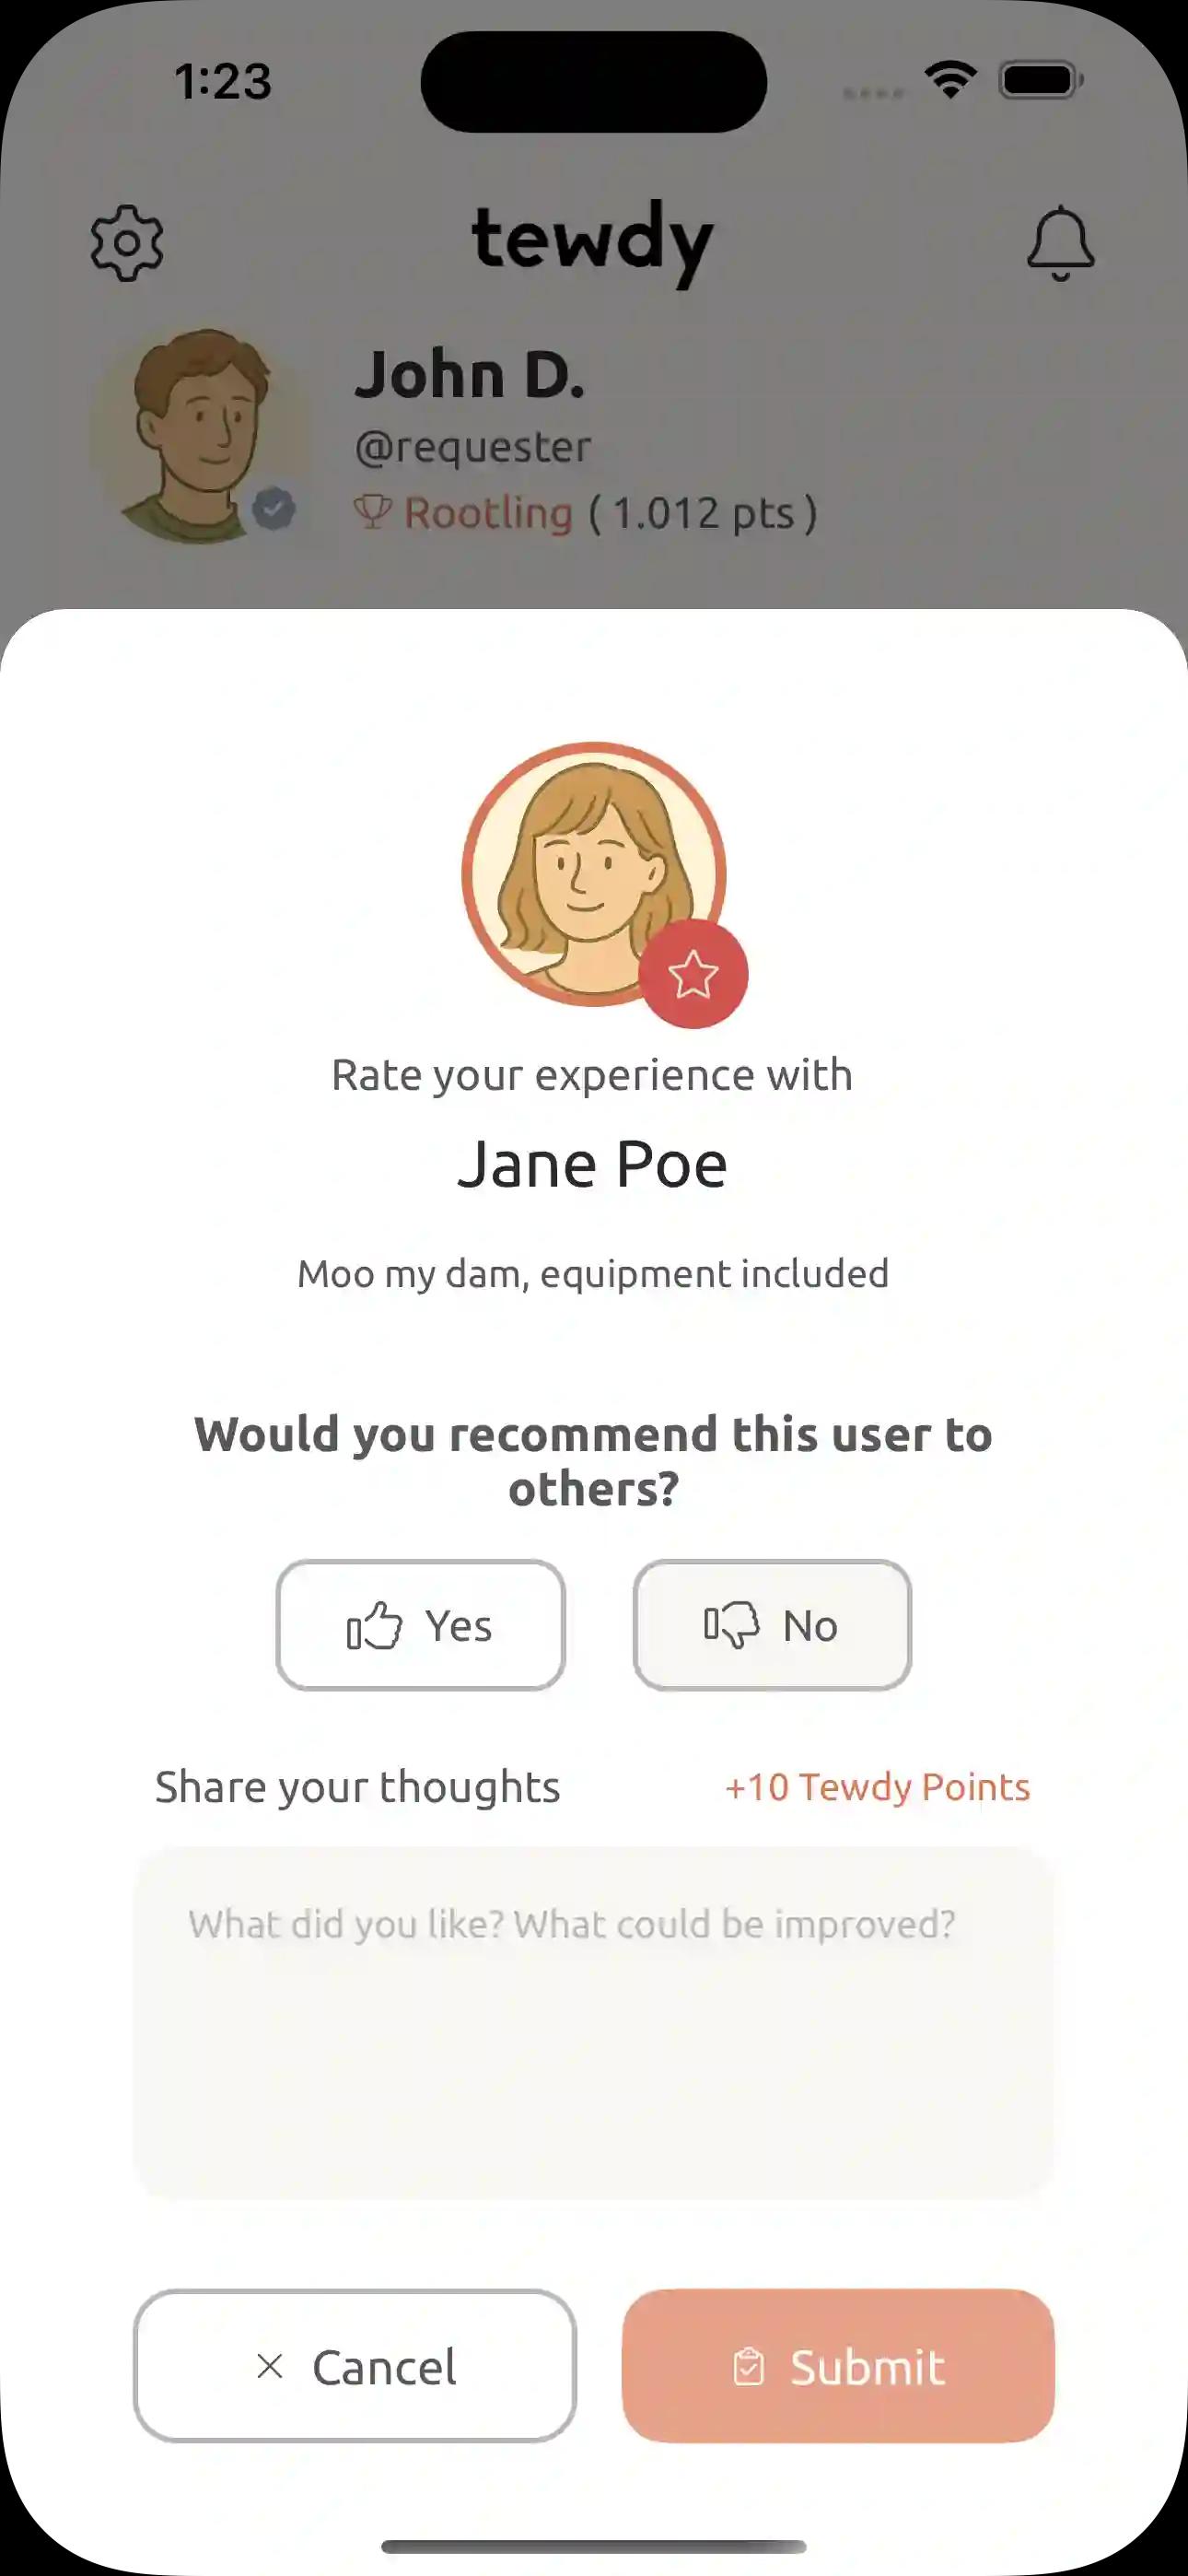
Task: Click the tewdy app title
Action: click(x=594, y=242)
